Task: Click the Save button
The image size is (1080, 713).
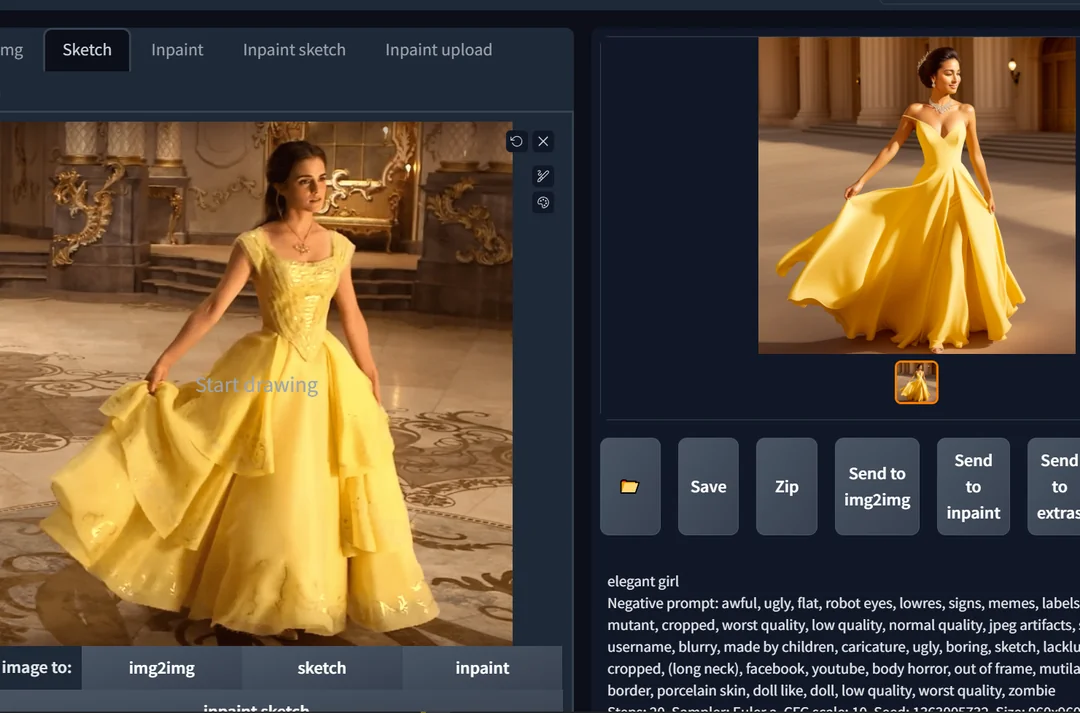Action: (708, 486)
